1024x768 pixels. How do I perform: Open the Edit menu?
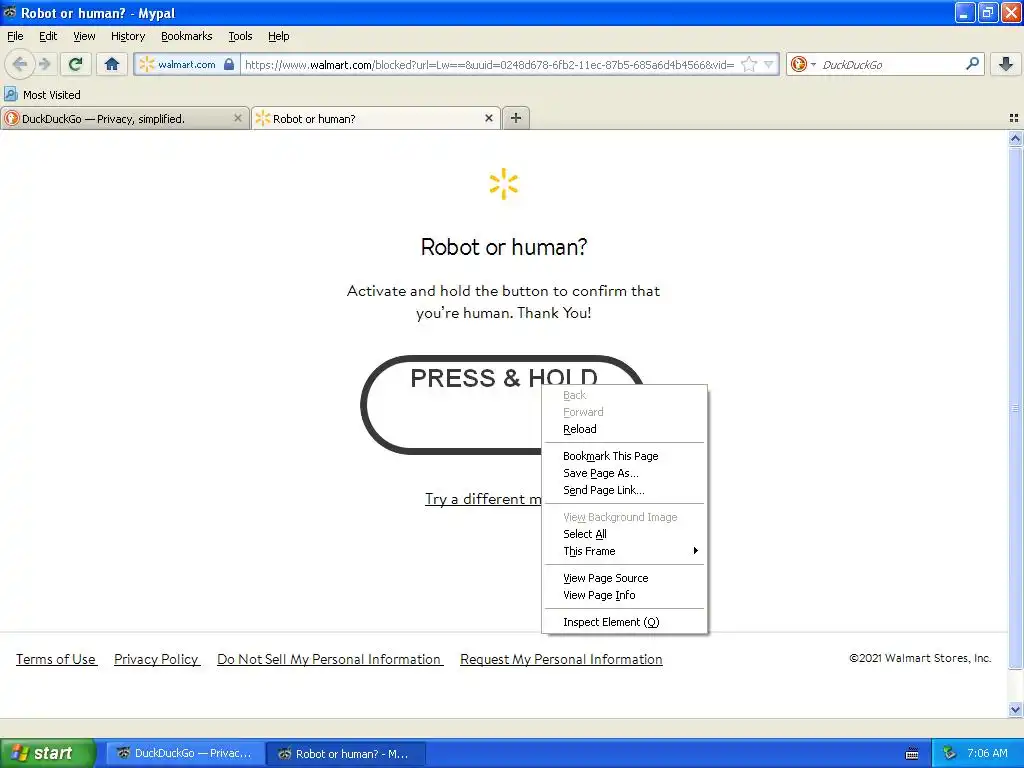tap(48, 36)
